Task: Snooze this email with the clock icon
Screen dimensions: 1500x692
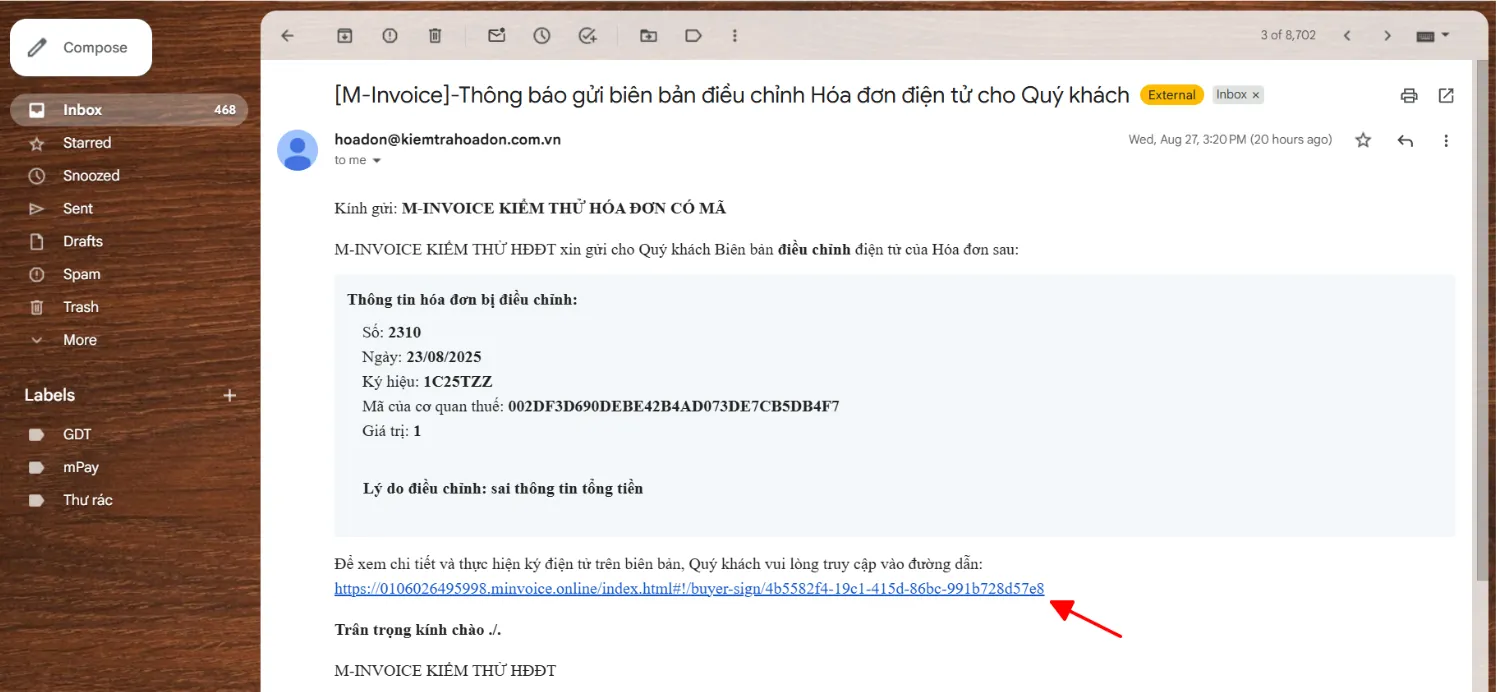Action: point(542,35)
